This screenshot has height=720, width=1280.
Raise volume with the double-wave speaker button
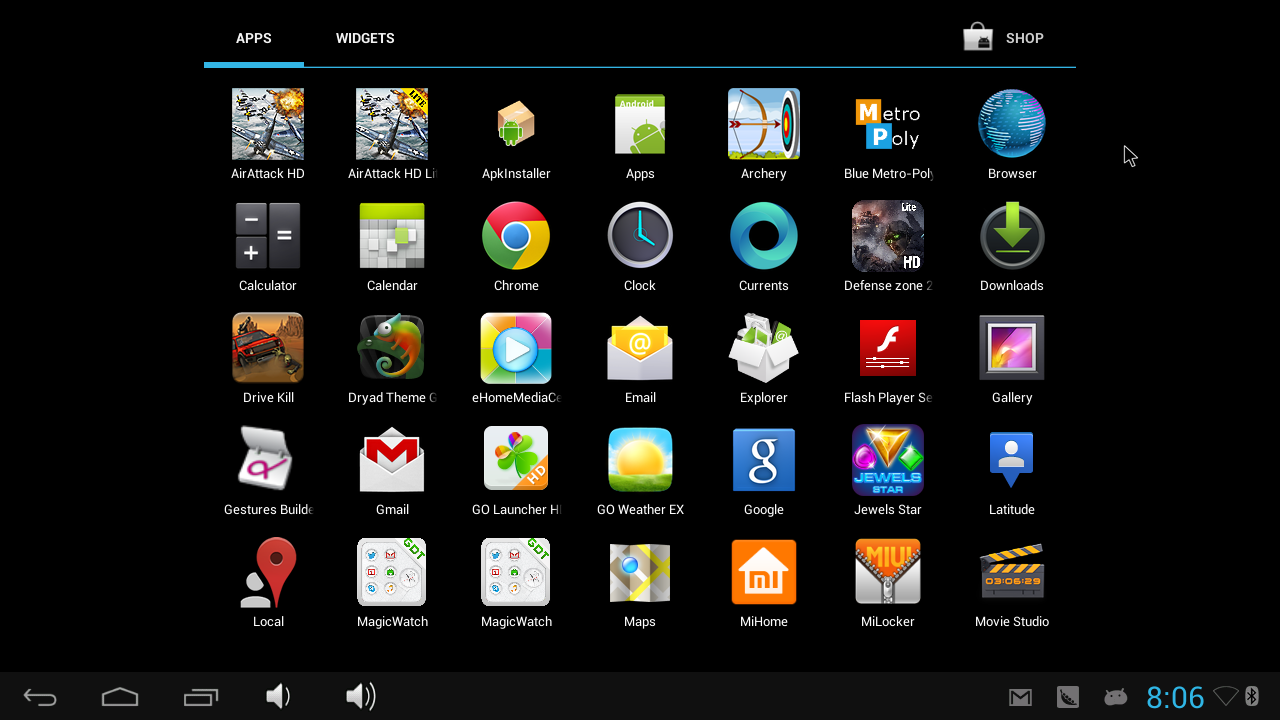coord(360,696)
